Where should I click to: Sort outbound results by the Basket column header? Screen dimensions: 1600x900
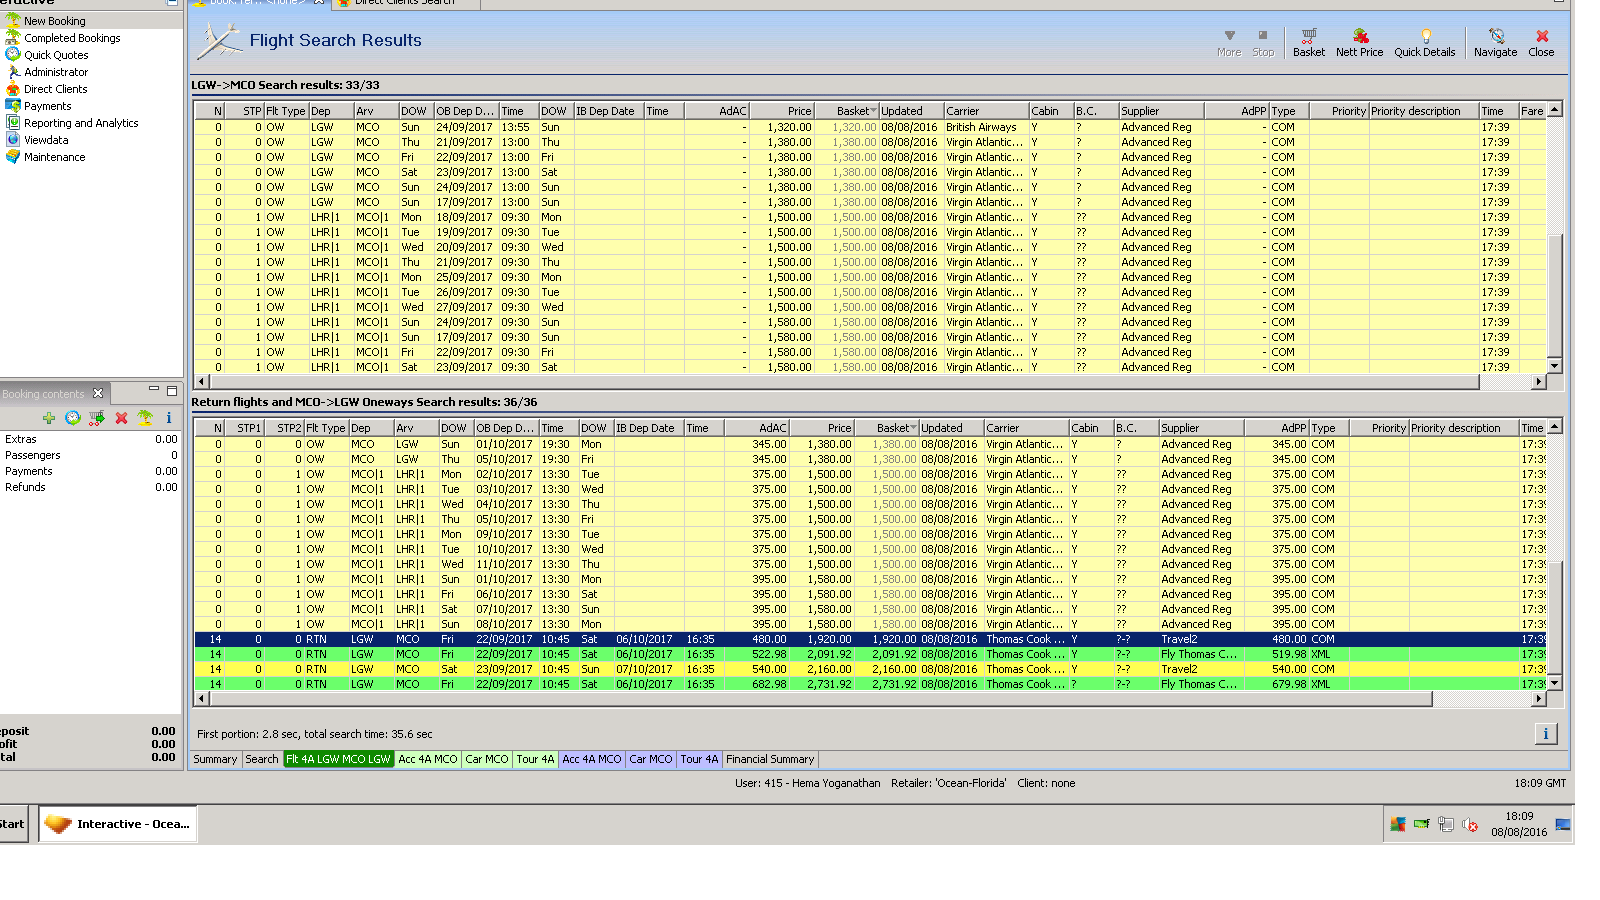pyautogui.click(x=852, y=111)
